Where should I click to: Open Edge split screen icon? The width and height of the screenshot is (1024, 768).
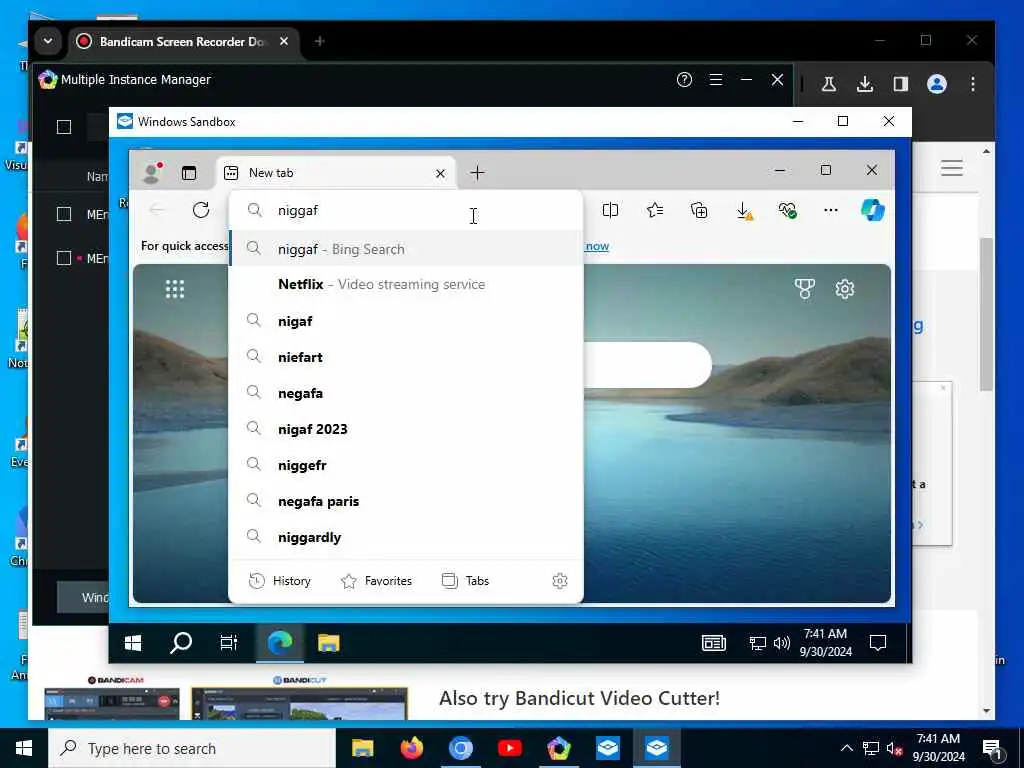[x=610, y=210]
